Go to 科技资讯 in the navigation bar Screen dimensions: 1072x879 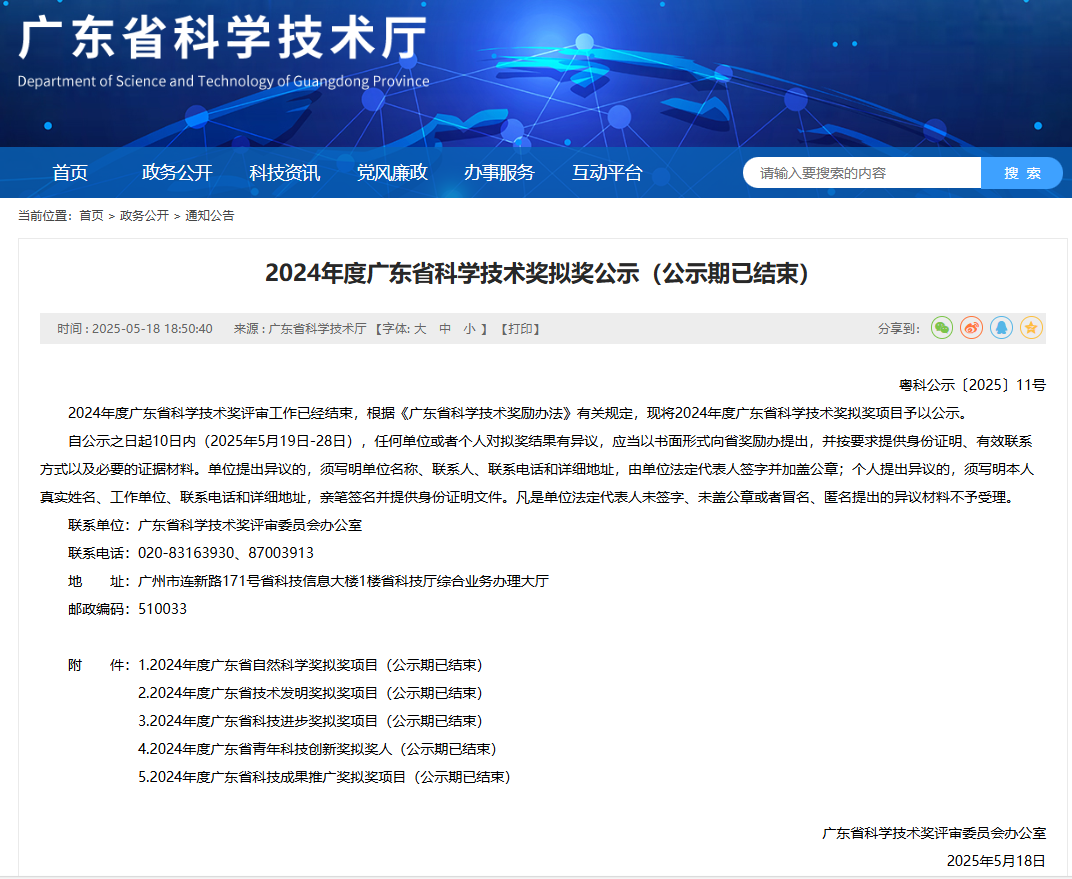285,173
